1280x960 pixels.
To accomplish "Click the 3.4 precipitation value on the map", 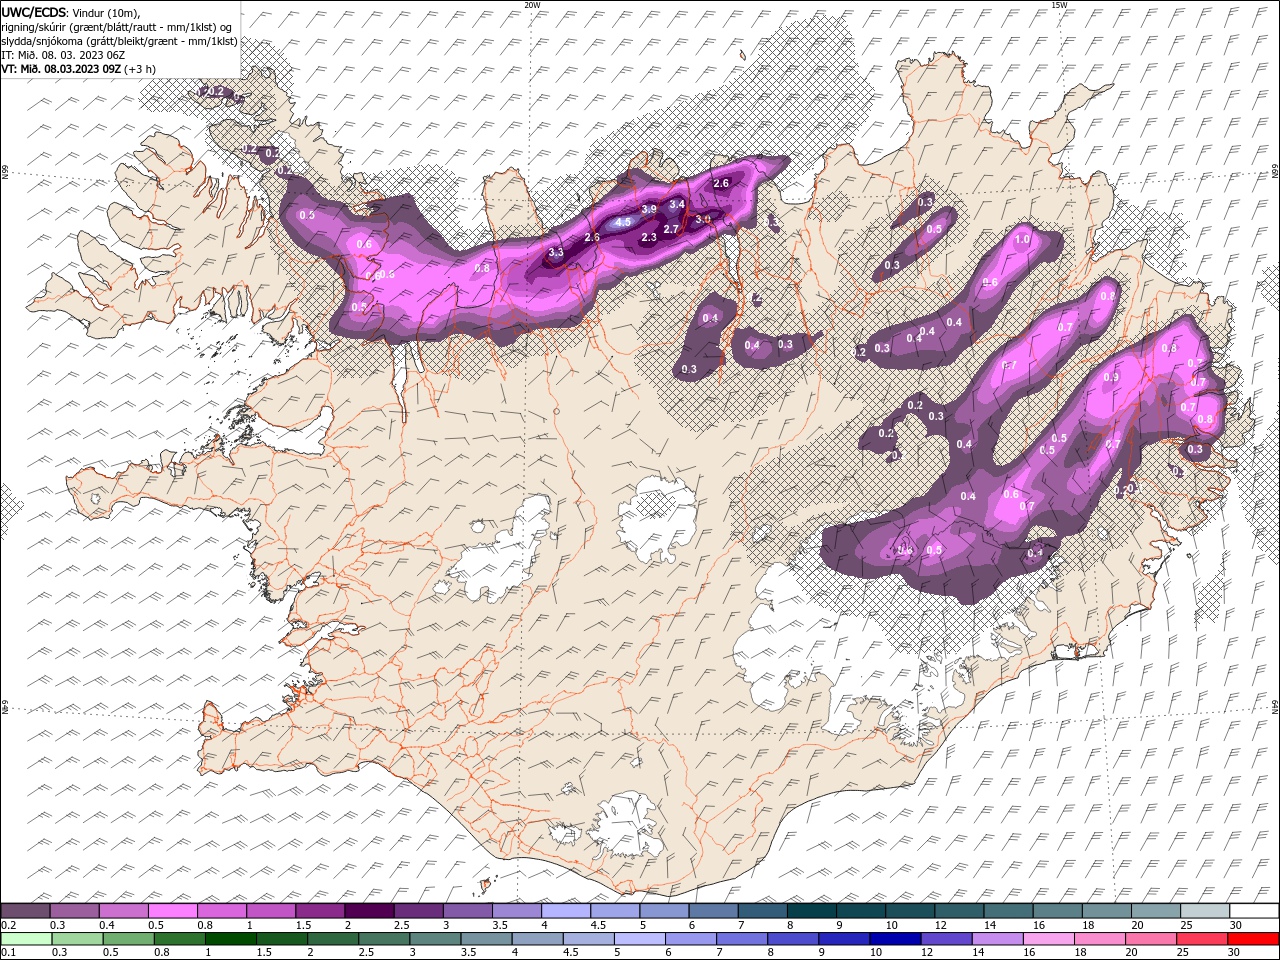I will [x=677, y=204].
